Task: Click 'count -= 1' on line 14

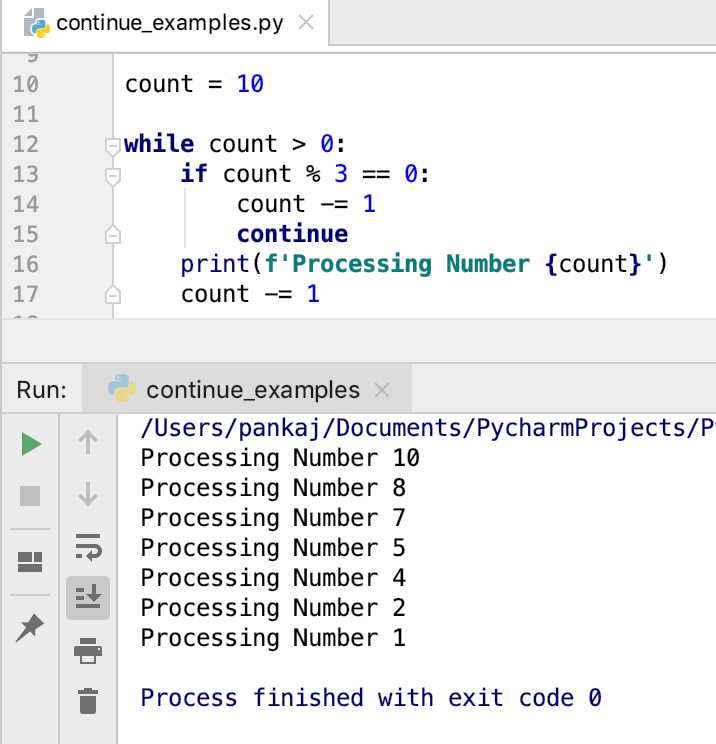Action: (307, 204)
